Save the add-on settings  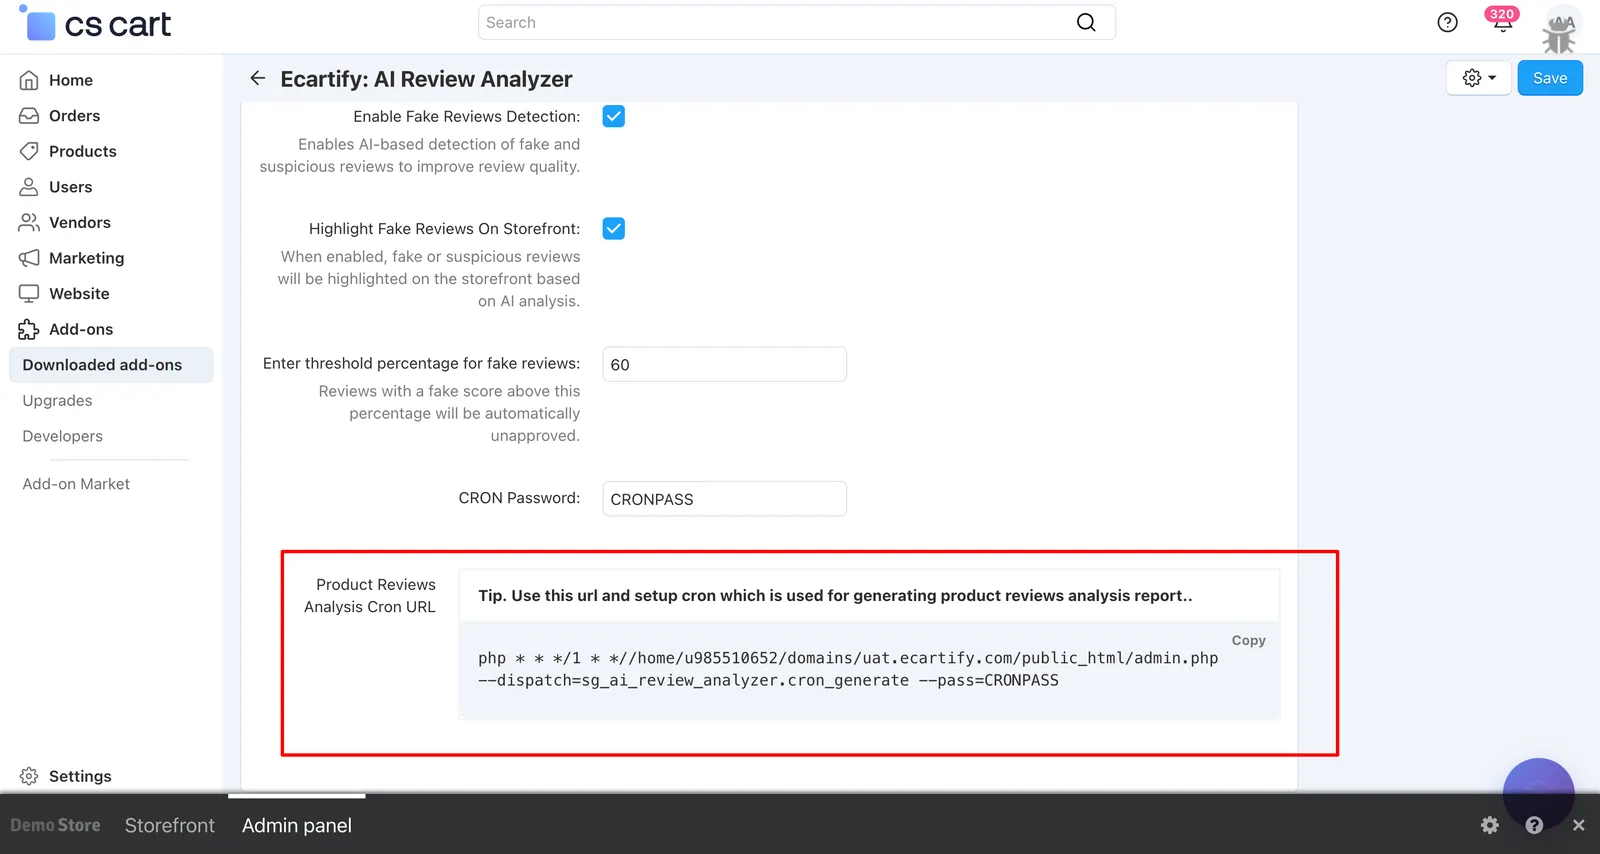click(x=1550, y=78)
